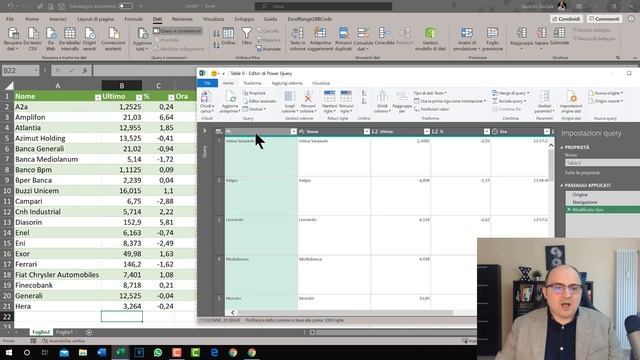Click the Condividi button
This screenshot has width=640, height=360.
click(x=566, y=19)
